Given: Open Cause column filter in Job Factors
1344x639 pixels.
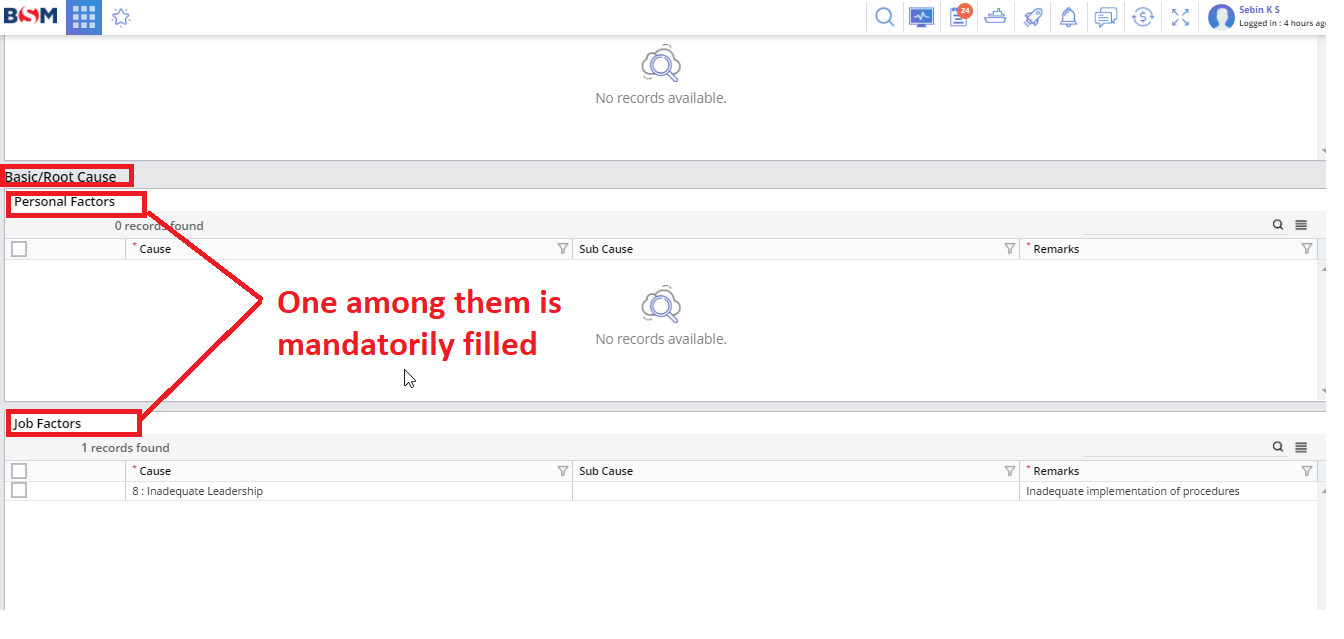Looking at the screenshot, I should pos(562,471).
